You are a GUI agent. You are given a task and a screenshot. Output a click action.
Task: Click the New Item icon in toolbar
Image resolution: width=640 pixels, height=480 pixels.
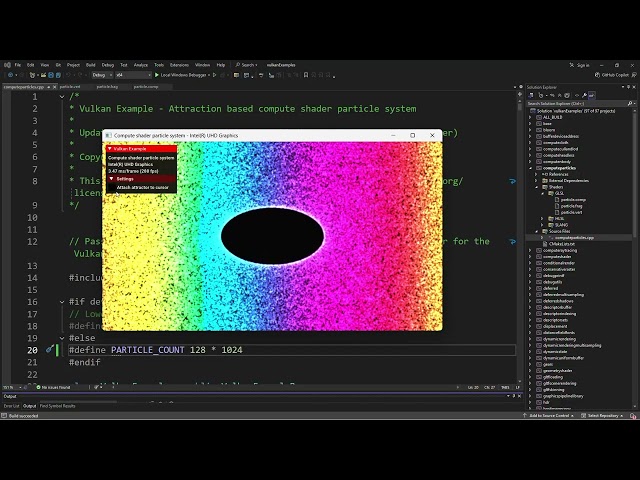[32, 75]
